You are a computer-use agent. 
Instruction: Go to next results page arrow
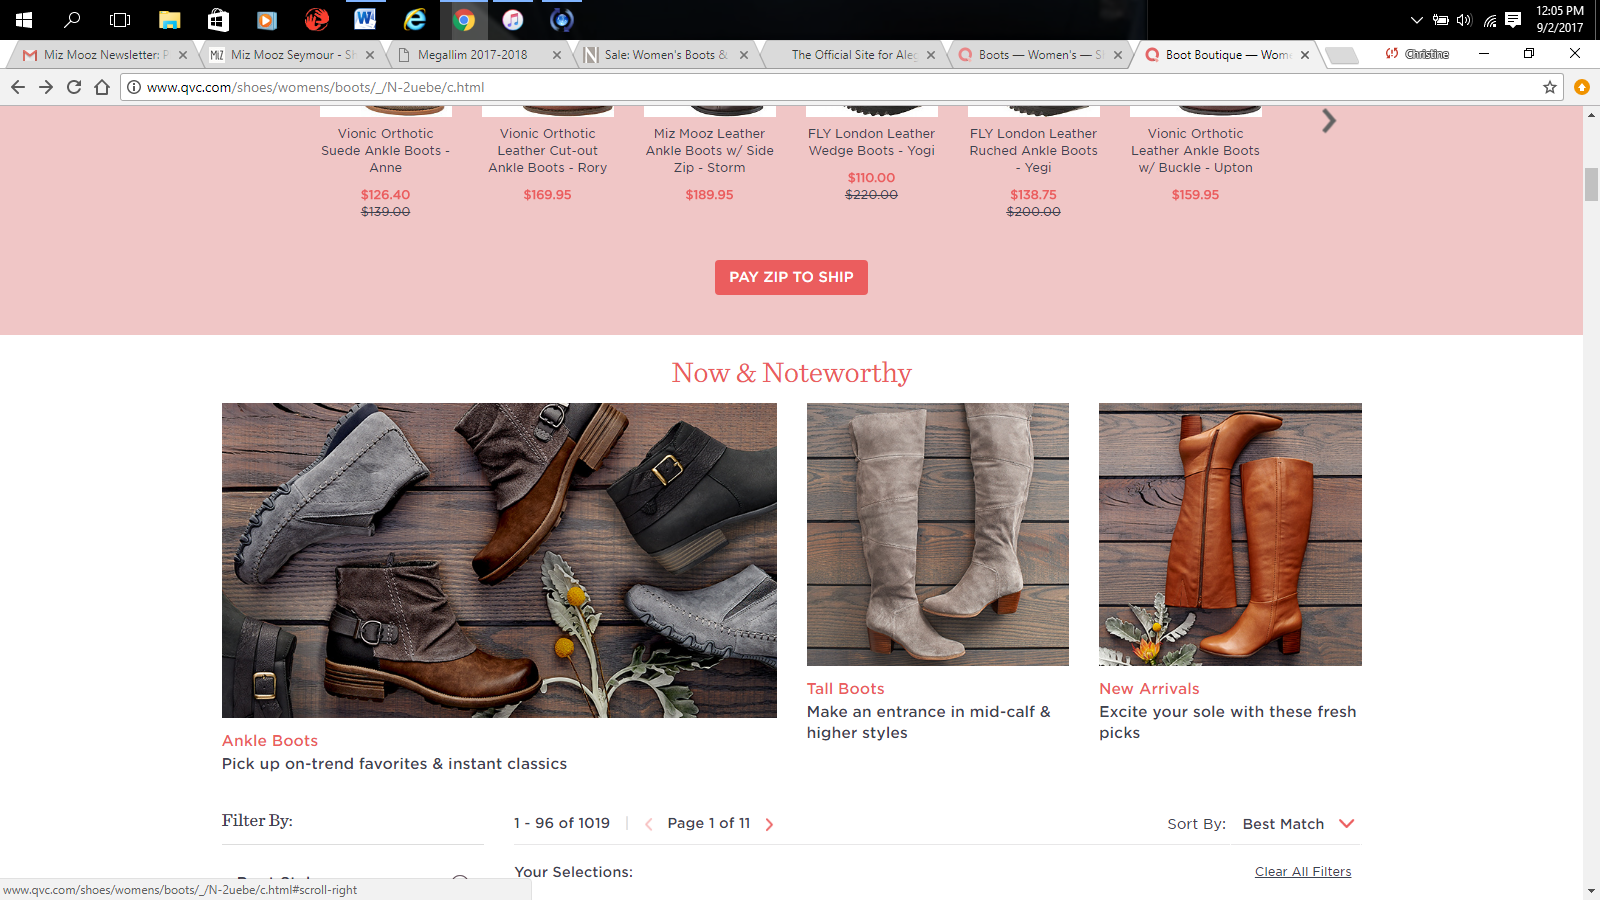click(x=769, y=824)
